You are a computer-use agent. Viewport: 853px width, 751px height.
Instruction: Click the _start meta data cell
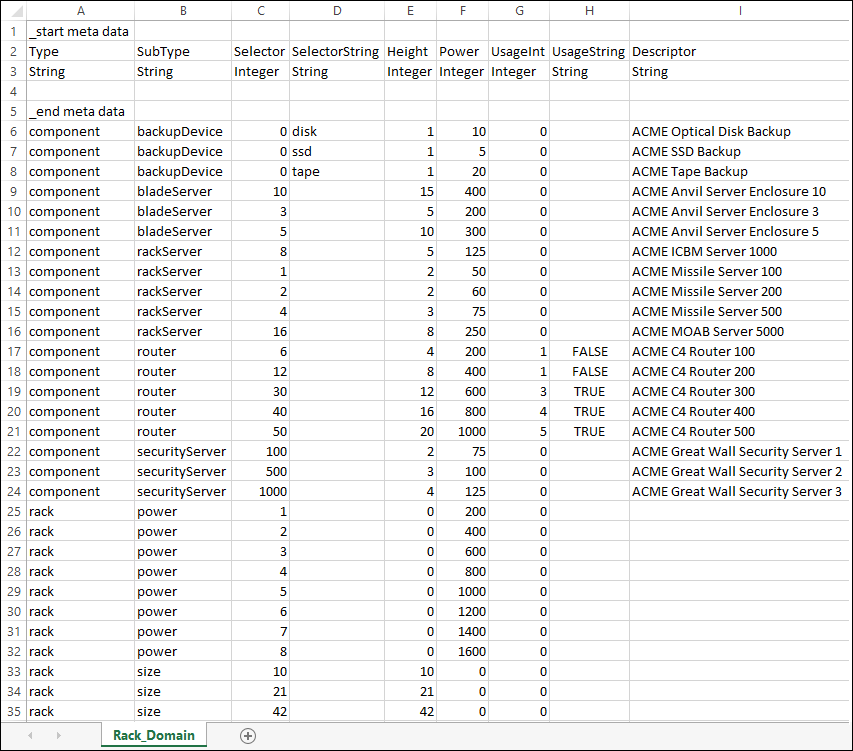(80, 31)
